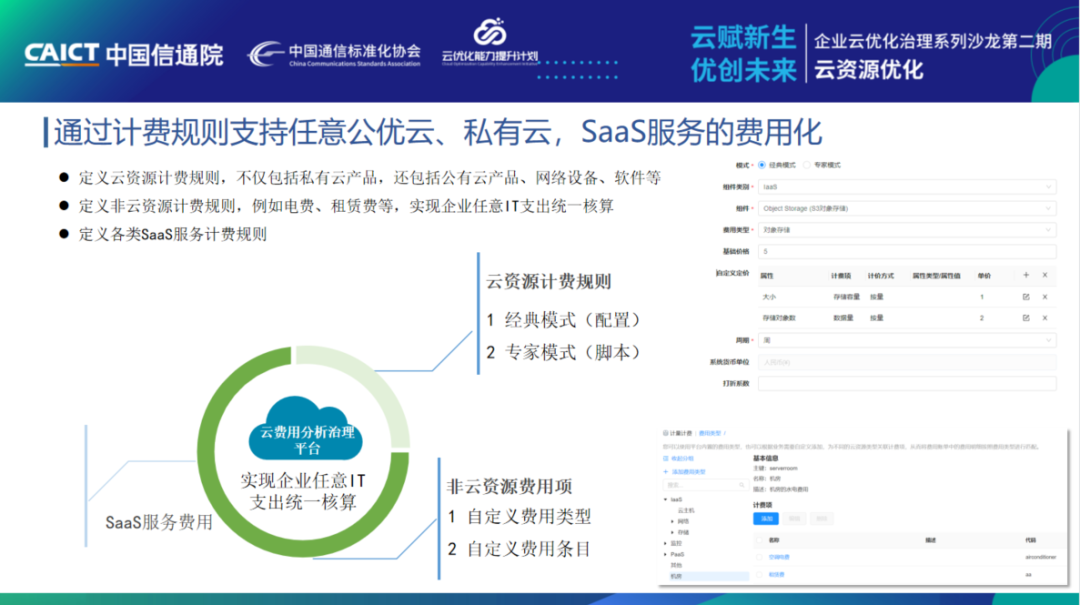Click the 非云资源费用项 heading
This screenshot has height=605, width=1080.
click(510, 486)
